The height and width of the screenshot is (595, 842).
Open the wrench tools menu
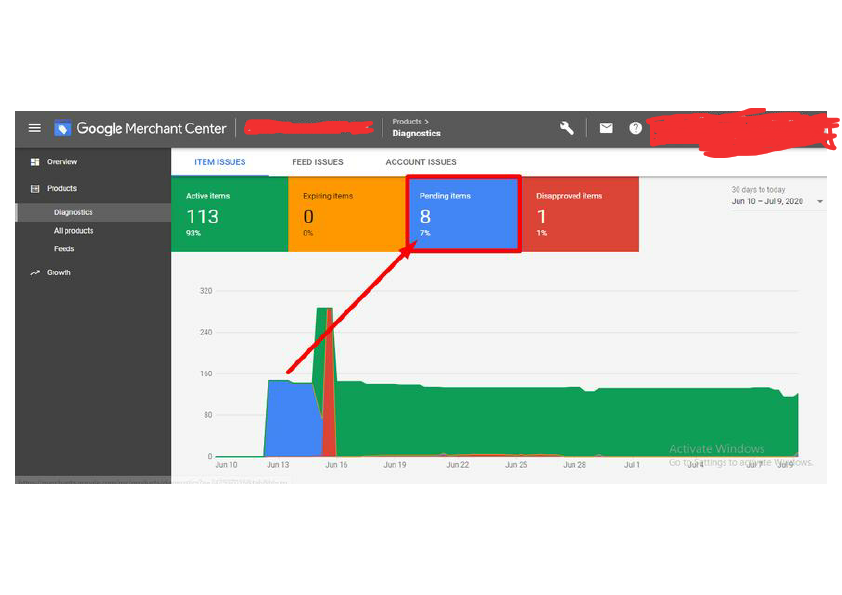567,128
